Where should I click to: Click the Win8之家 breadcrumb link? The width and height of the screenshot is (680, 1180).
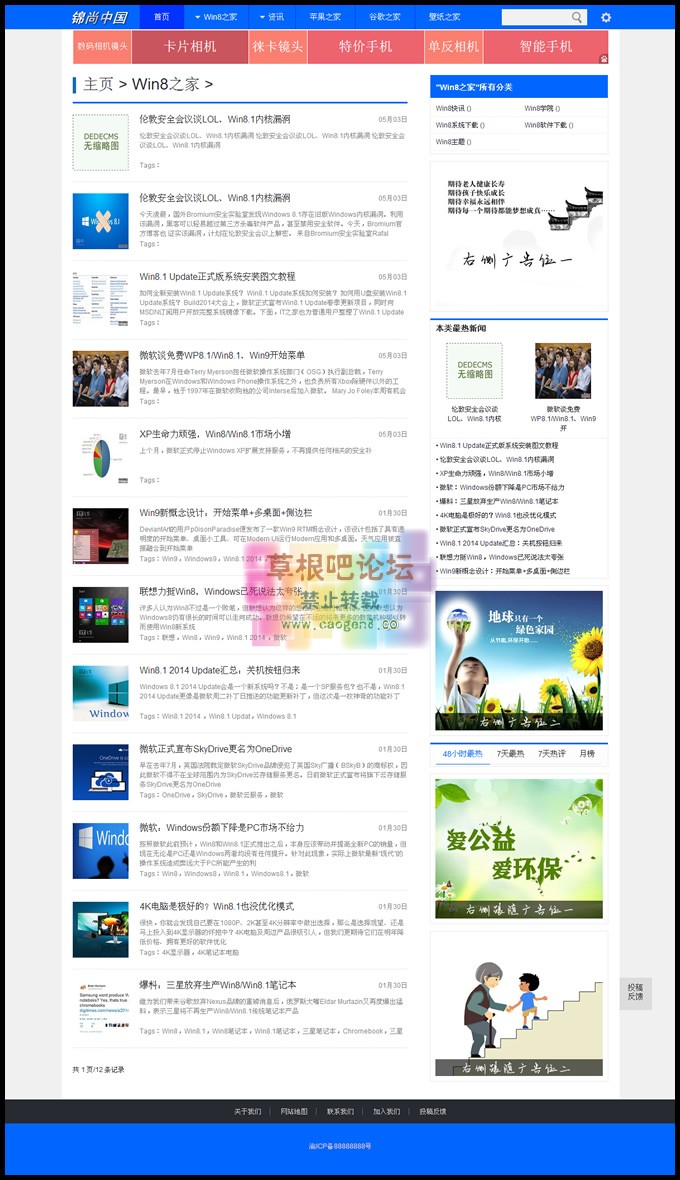(x=165, y=84)
